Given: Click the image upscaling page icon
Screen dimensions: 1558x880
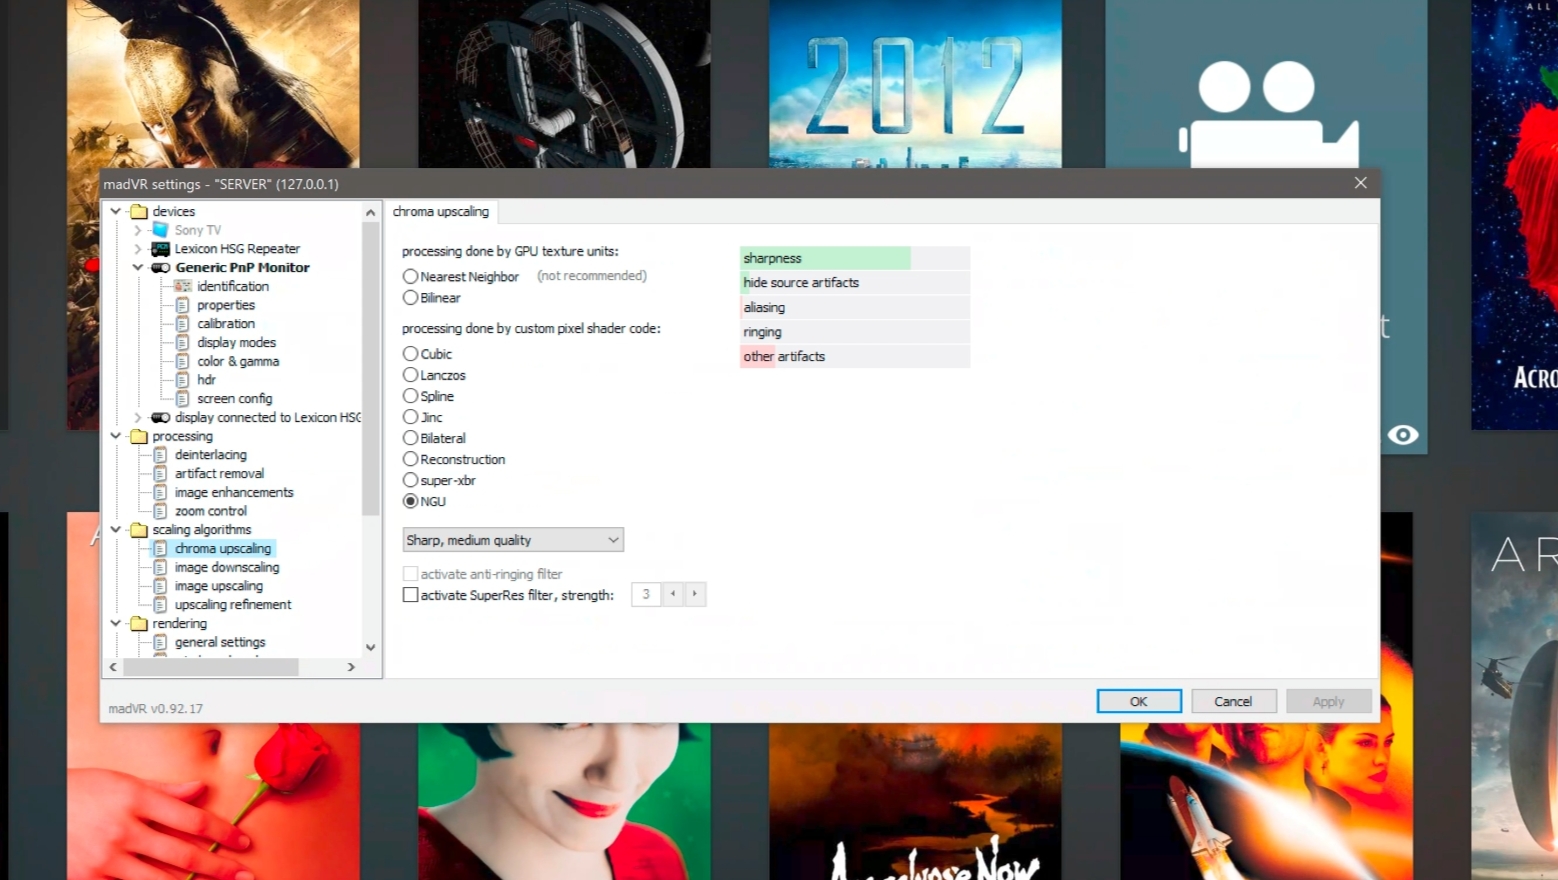Looking at the screenshot, I should (x=160, y=586).
